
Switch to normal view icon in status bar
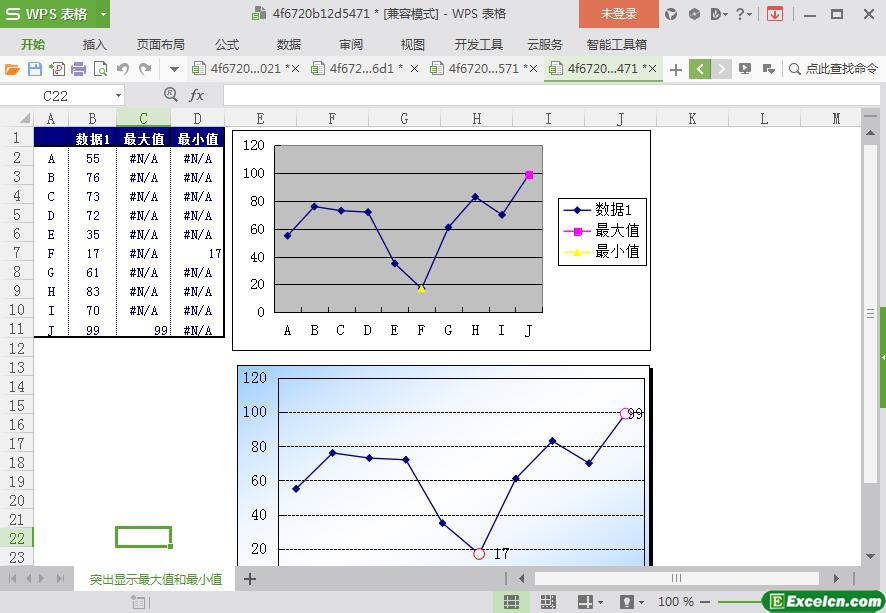(x=511, y=602)
